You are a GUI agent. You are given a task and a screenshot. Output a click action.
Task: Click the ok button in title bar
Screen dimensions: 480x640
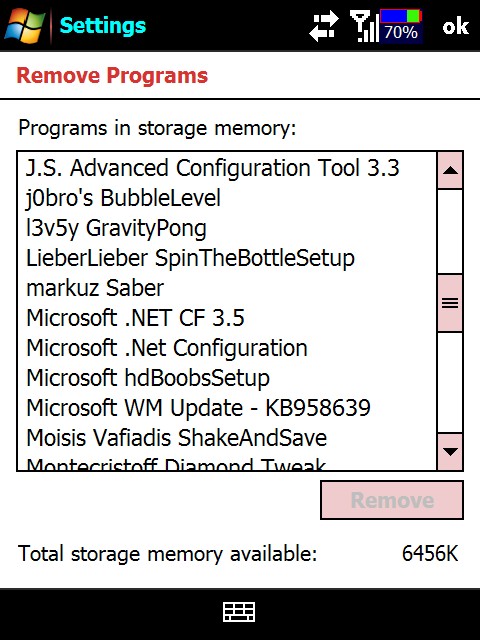[456, 26]
